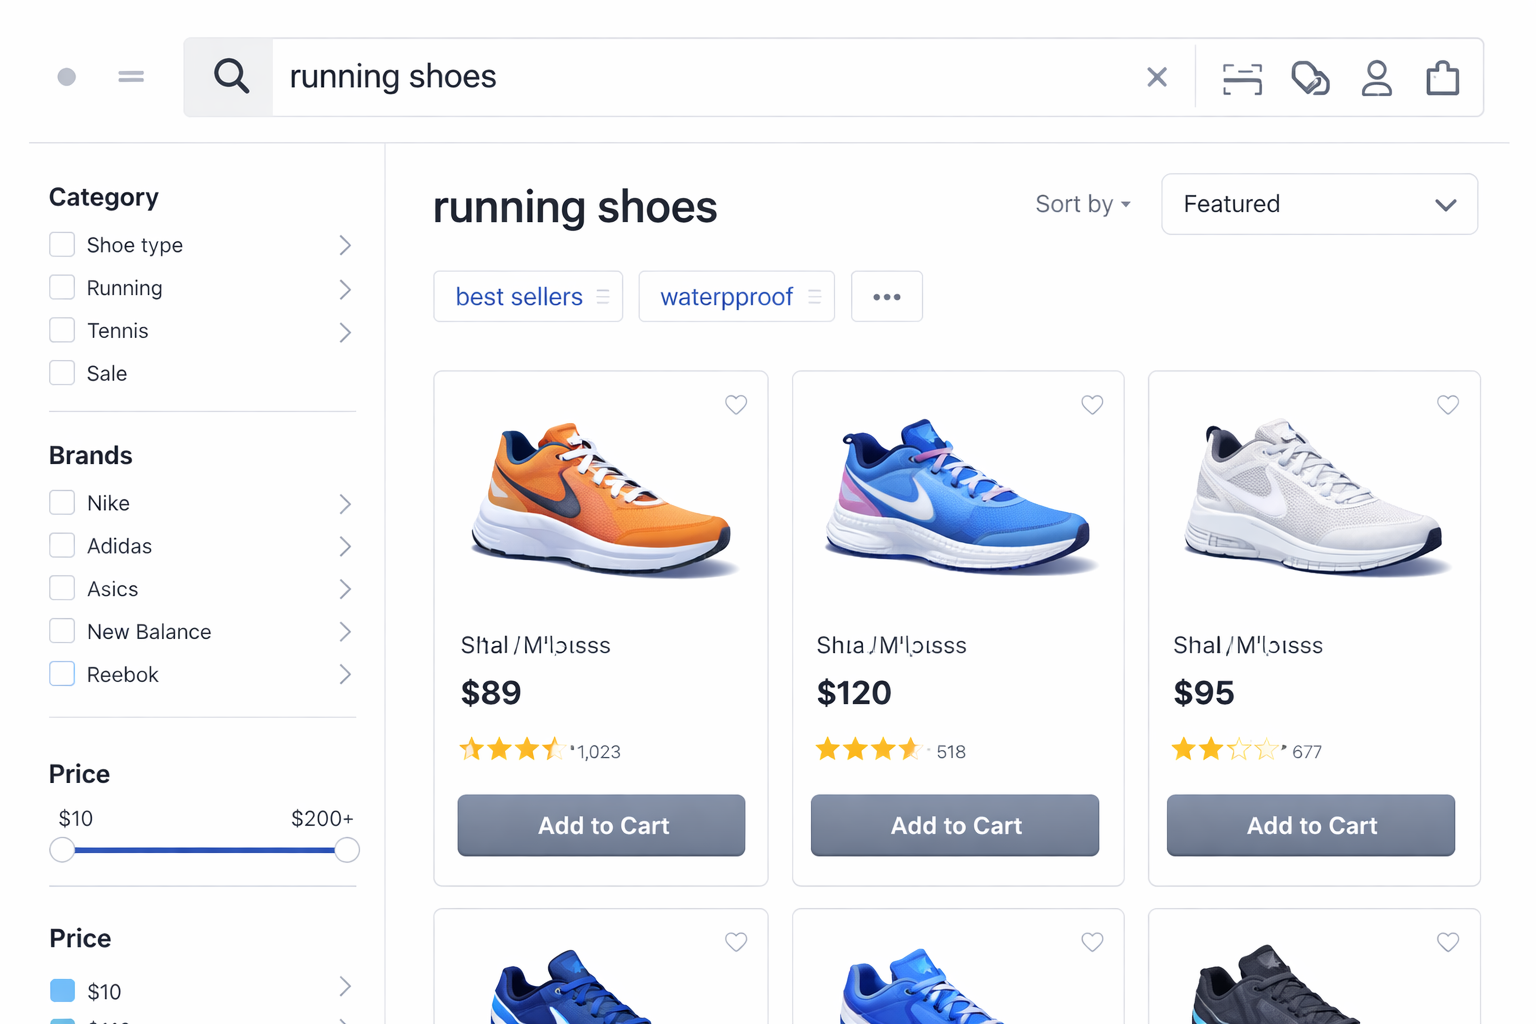The width and height of the screenshot is (1536, 1024).
Task: Click the $10 minimum price slider handle
Action: 62,850
